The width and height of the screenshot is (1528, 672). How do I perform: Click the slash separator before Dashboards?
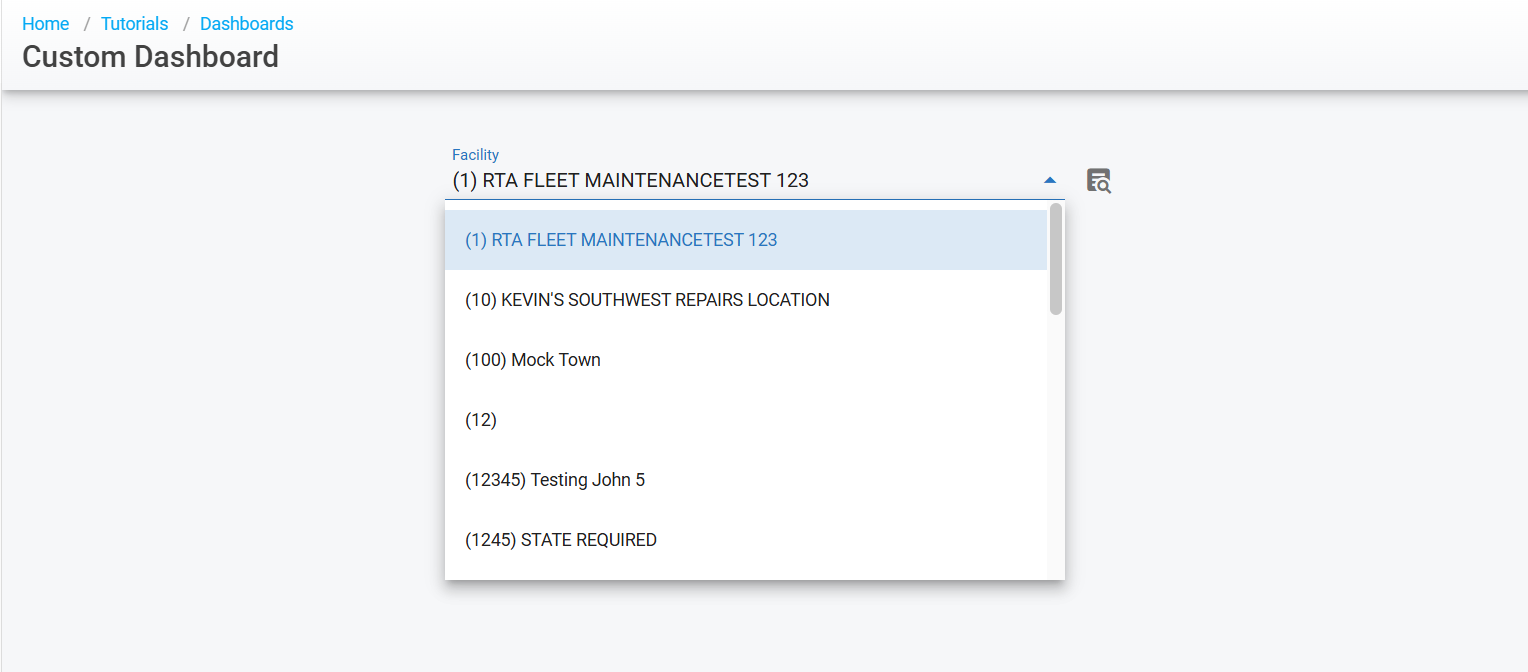[185, 24]
